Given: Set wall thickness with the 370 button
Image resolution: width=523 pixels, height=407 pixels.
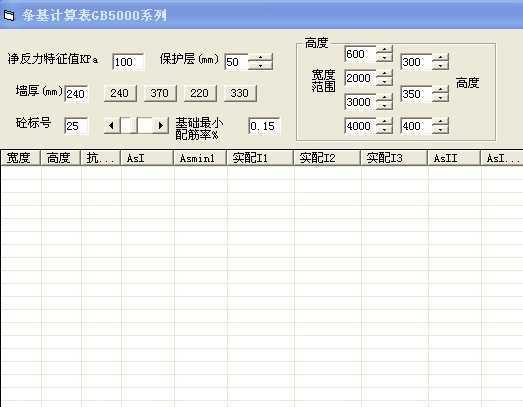Looking at the screenshot, I should coord(160,93).
